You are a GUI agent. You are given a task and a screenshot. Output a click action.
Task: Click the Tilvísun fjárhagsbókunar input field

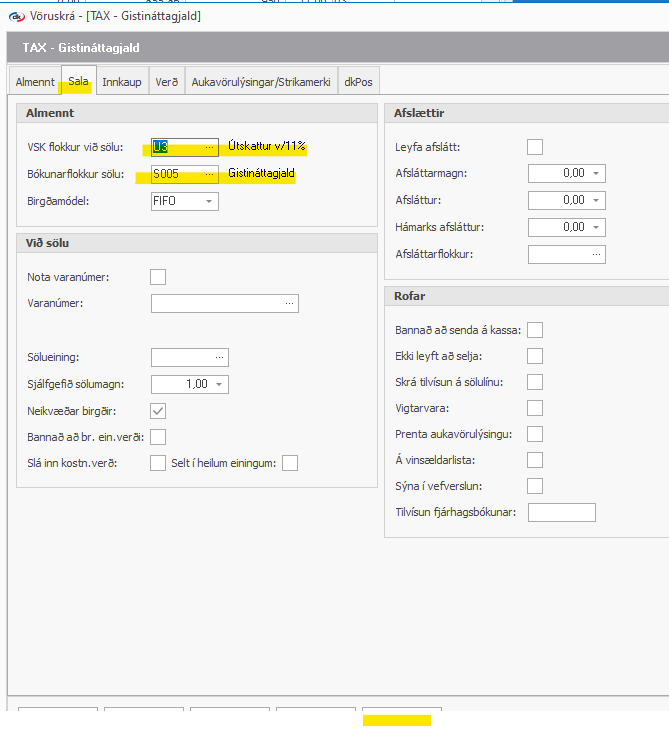[x=561, y=513]
